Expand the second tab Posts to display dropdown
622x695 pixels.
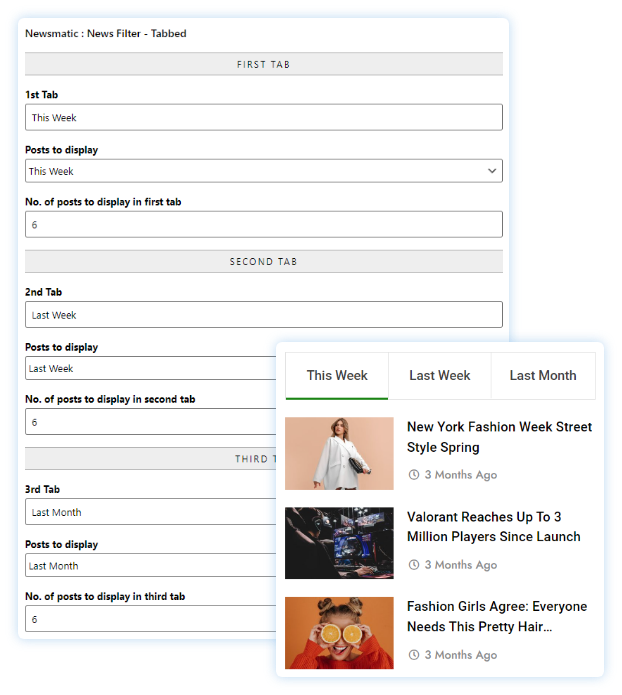click(x=150, y=368)
